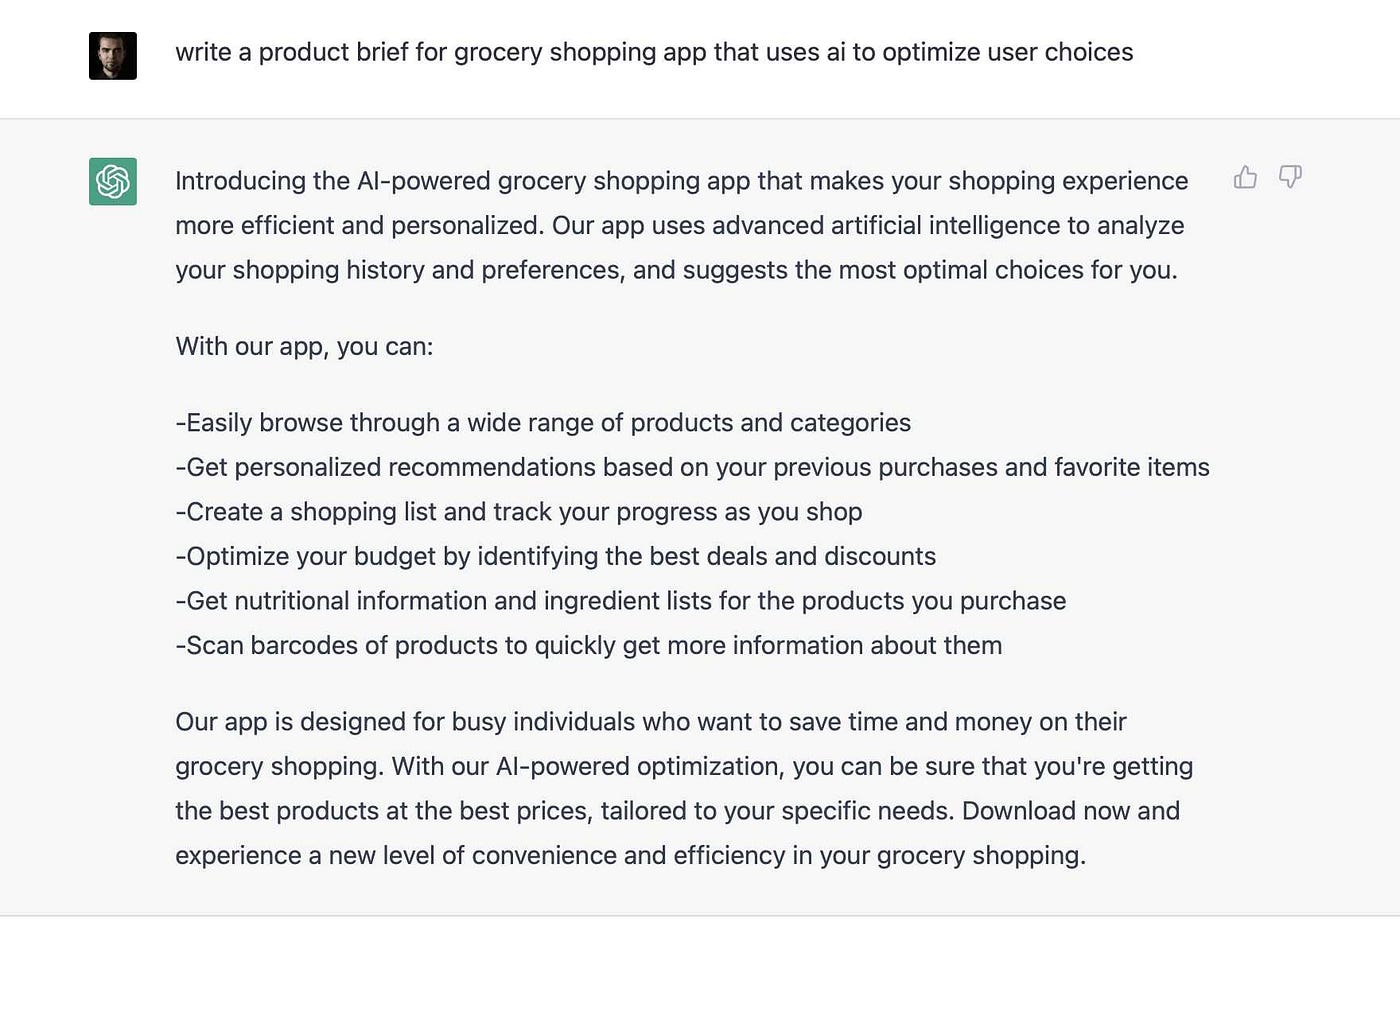Image resolution: width=1400 pixels, height=1017 pixels.
Task: Click the green ChatGPT logo avatar
Action: click(x=113, y=181)
